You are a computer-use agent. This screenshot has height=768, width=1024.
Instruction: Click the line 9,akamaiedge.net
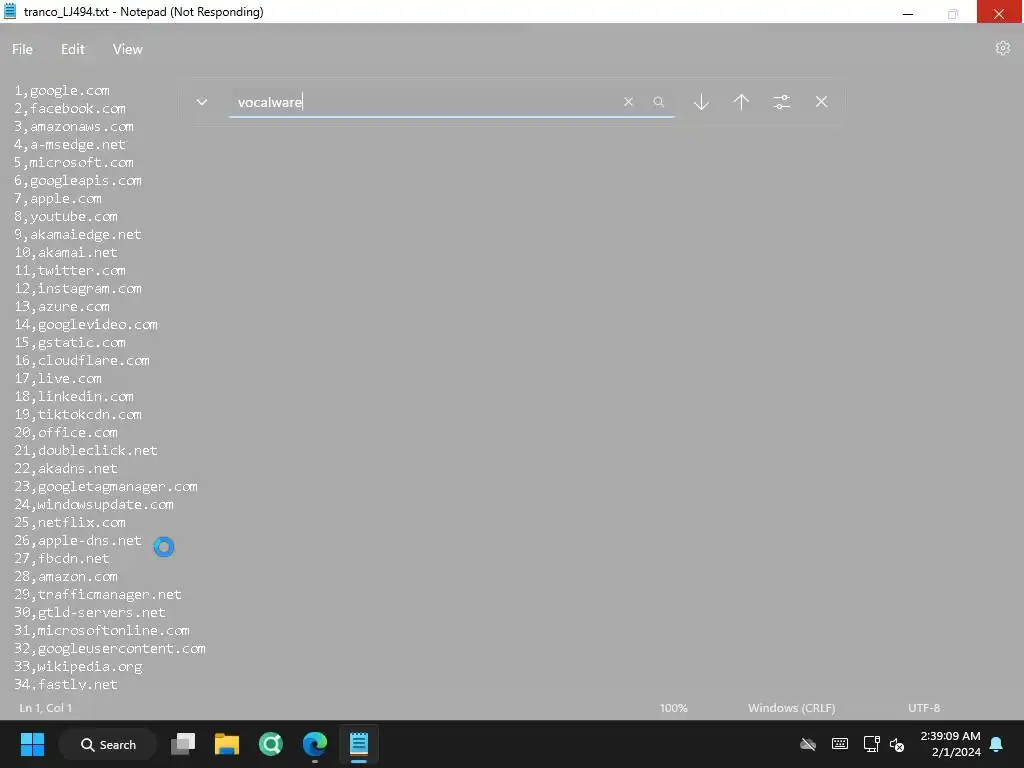coord(78,234)
